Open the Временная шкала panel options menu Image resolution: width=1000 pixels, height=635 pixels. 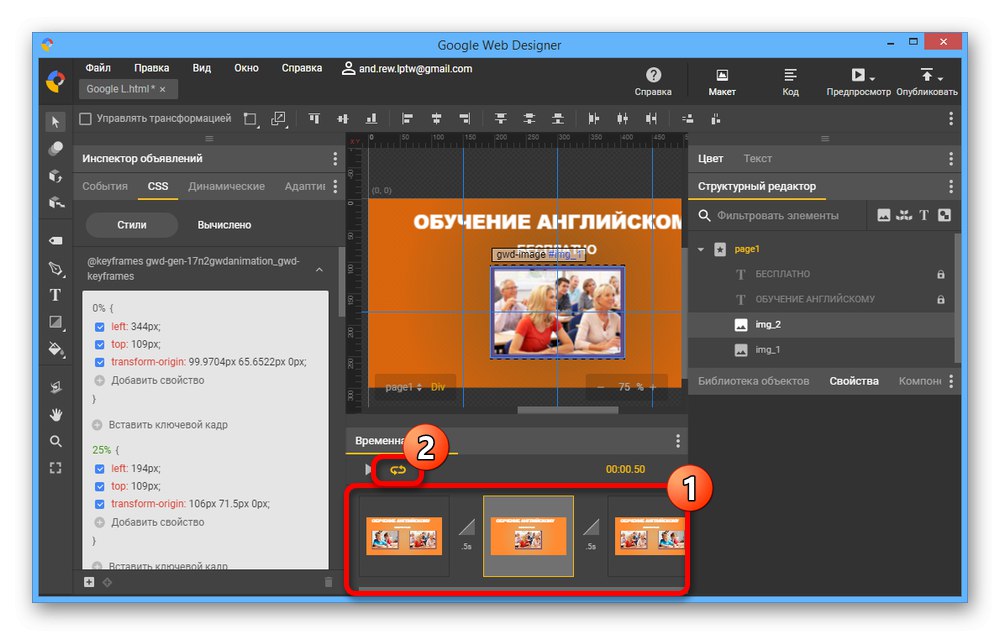coord(678,441)
